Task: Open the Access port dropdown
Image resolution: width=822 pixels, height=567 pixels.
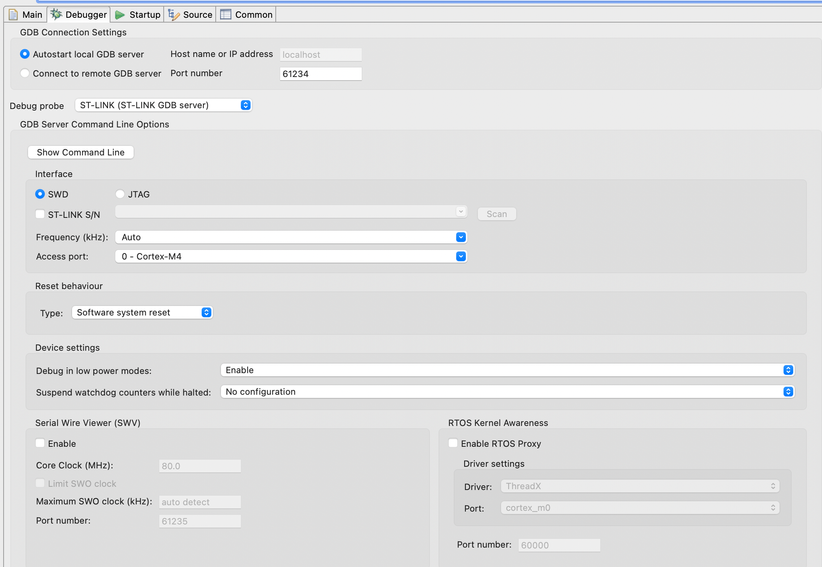Action: pyautogui.click(x=291, y=256)
